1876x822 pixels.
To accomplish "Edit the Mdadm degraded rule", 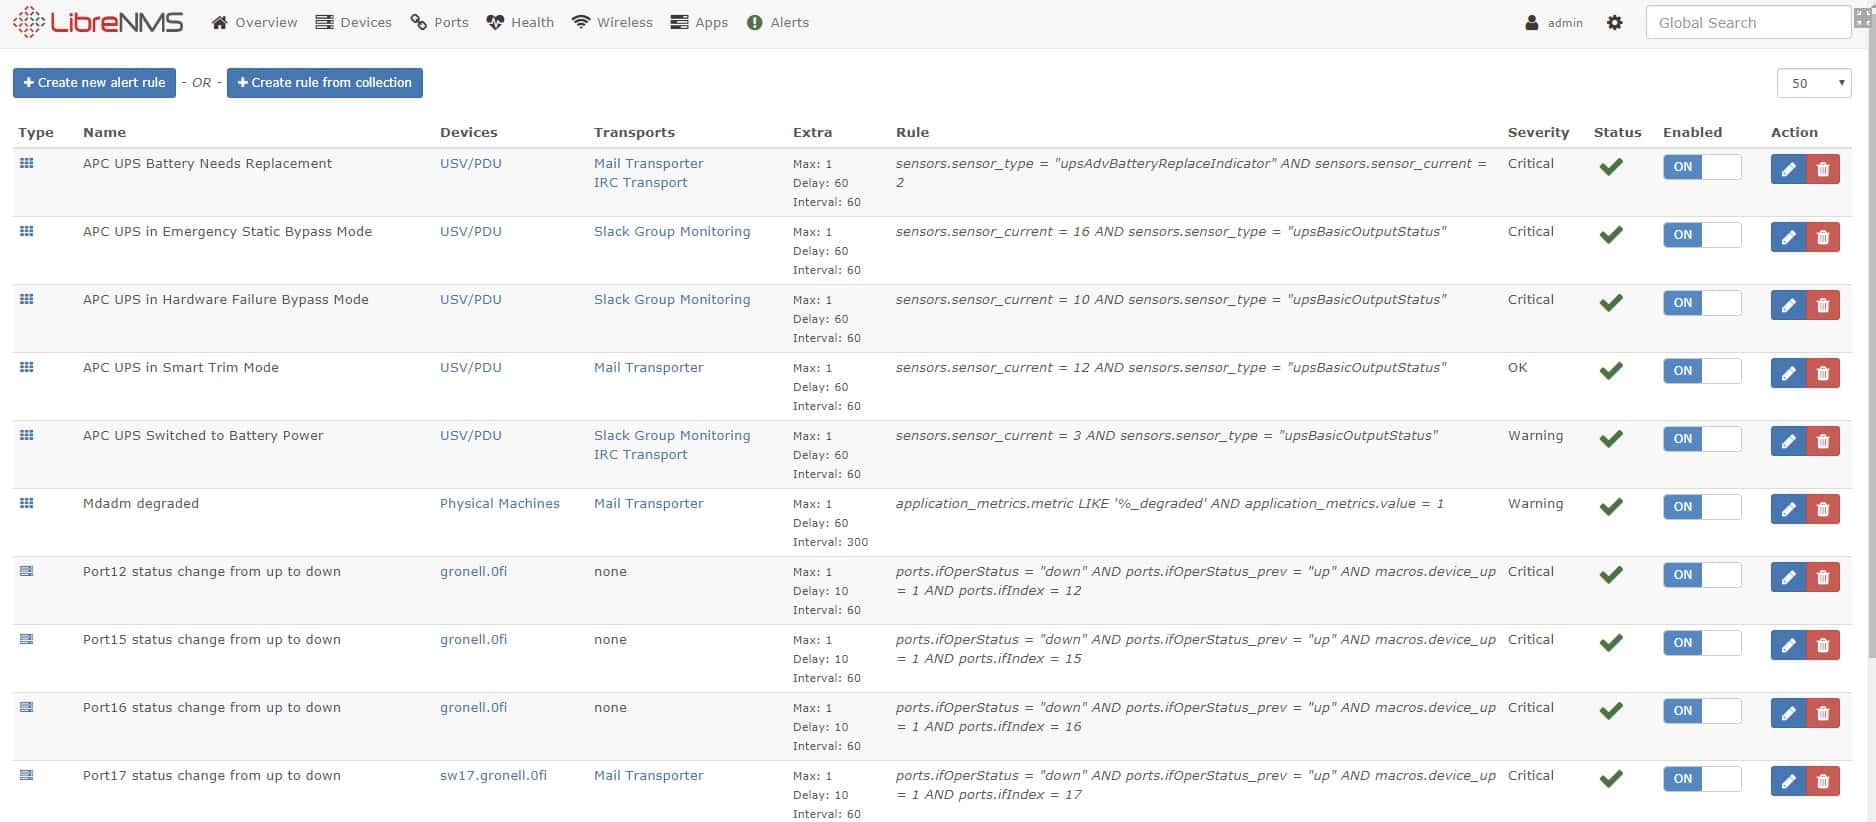I will 1788,509.
